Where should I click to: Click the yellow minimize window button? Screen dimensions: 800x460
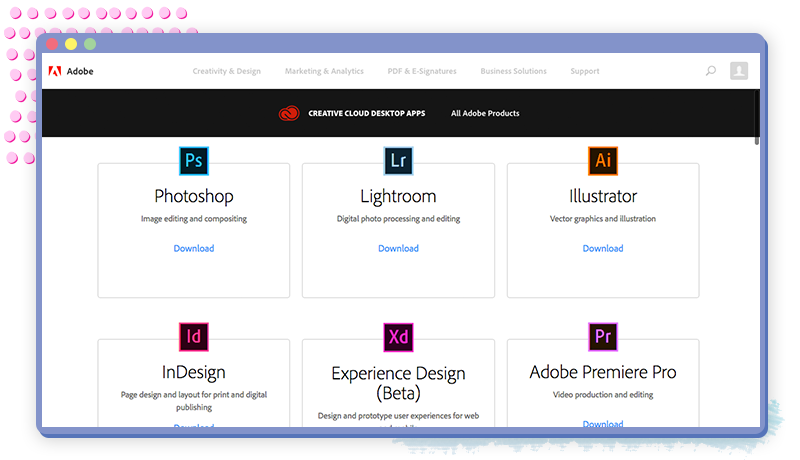point(71,44)
